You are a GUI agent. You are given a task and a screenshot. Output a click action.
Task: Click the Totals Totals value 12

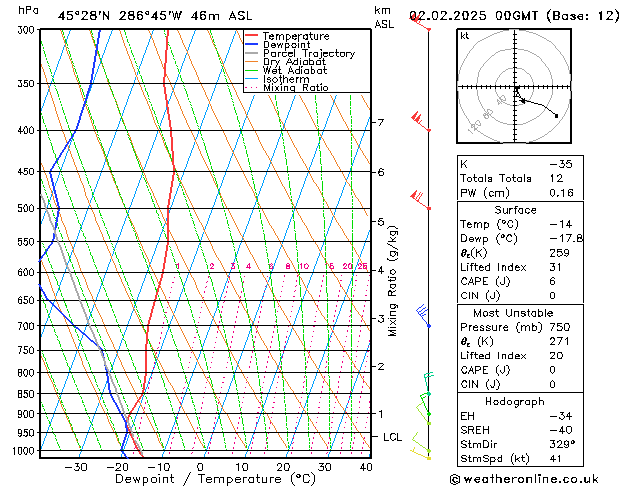coord(556,178)
